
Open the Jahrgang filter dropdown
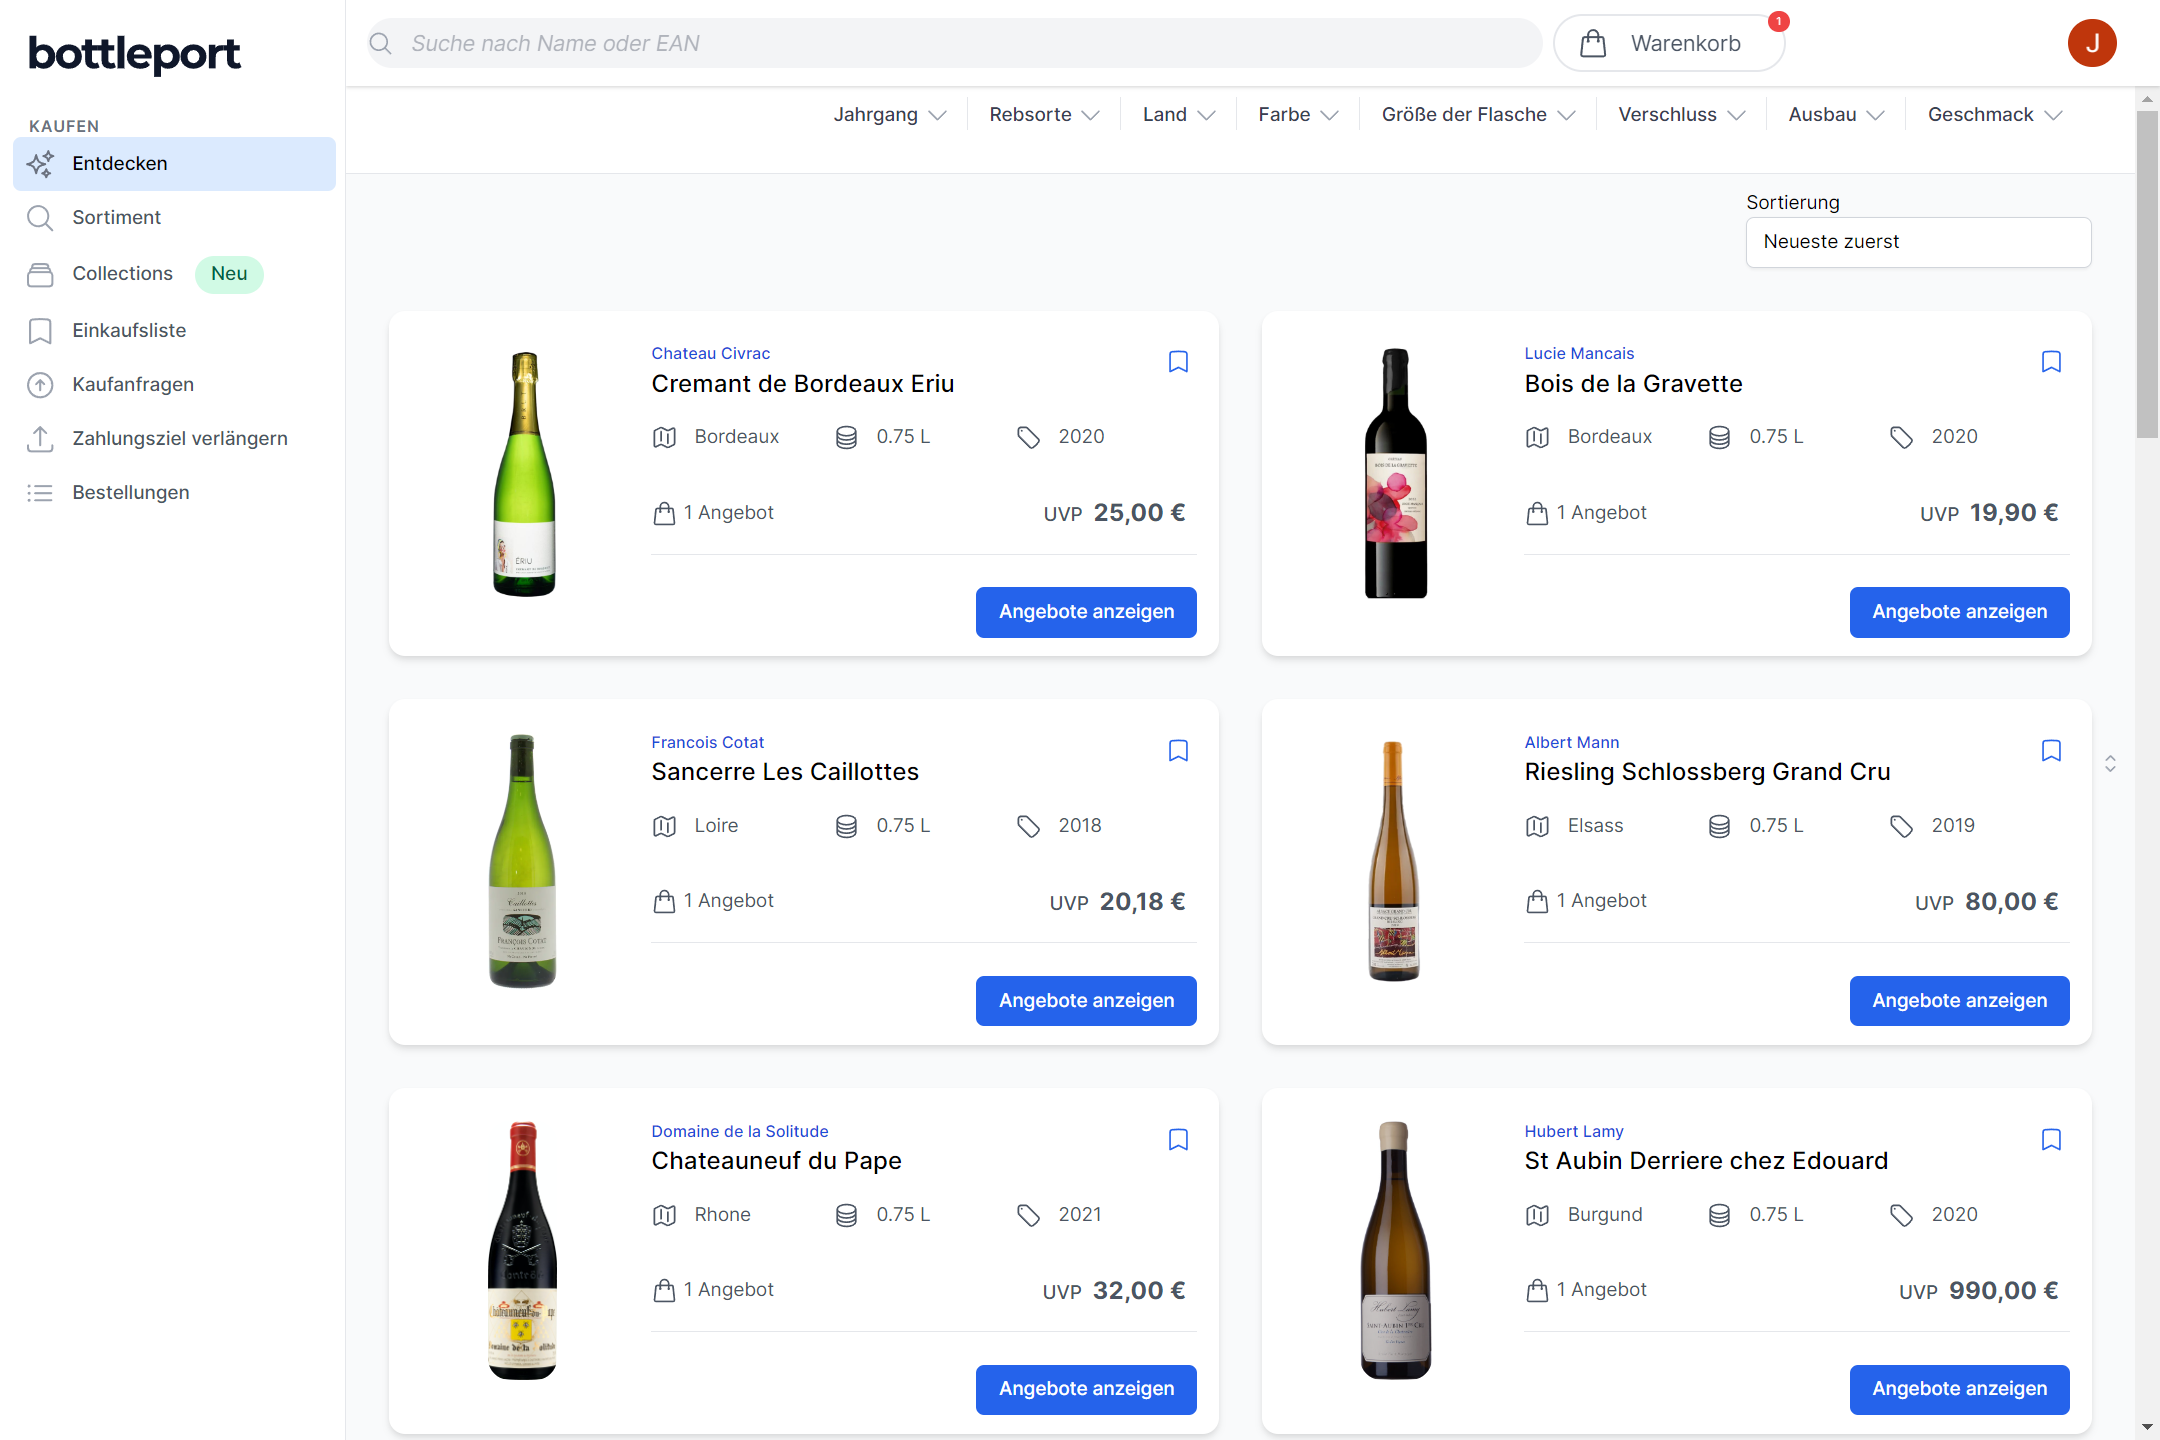pos(889,115)
